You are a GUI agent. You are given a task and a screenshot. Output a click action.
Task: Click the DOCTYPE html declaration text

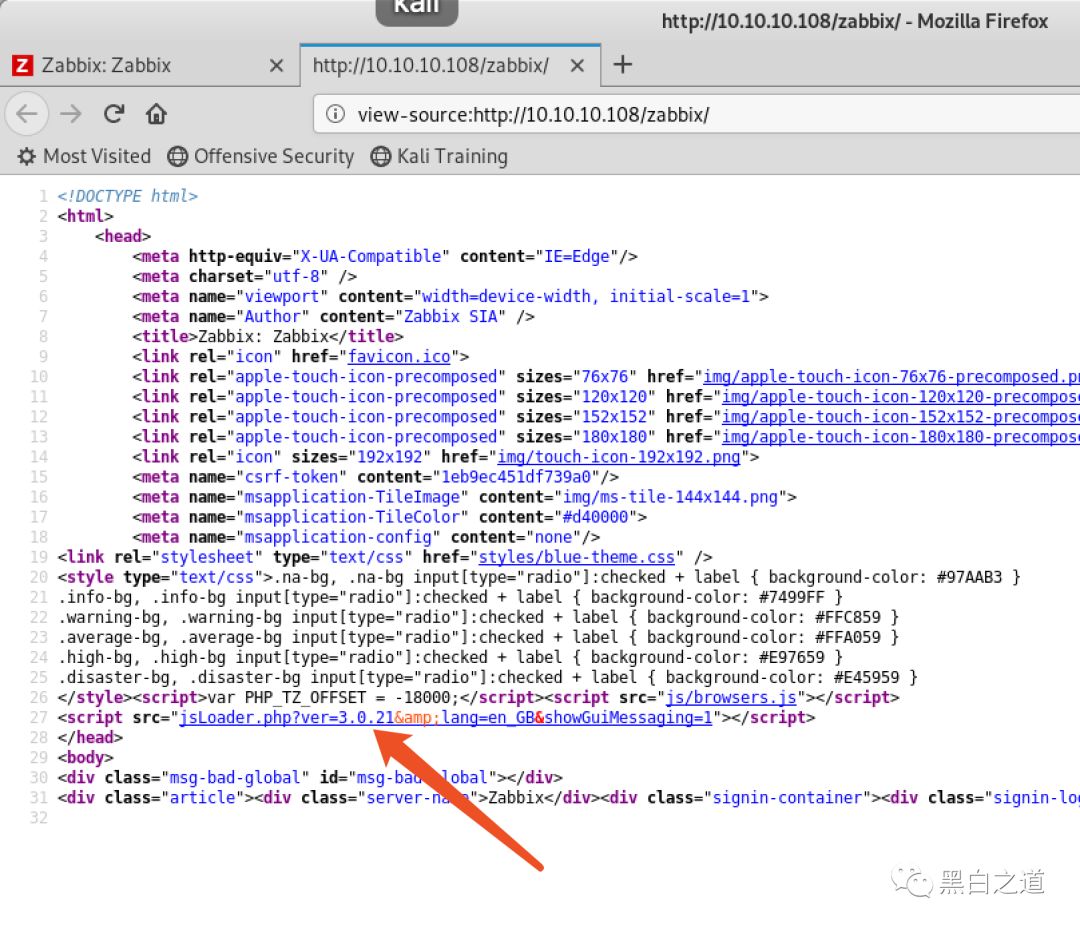tap(127, 196)
